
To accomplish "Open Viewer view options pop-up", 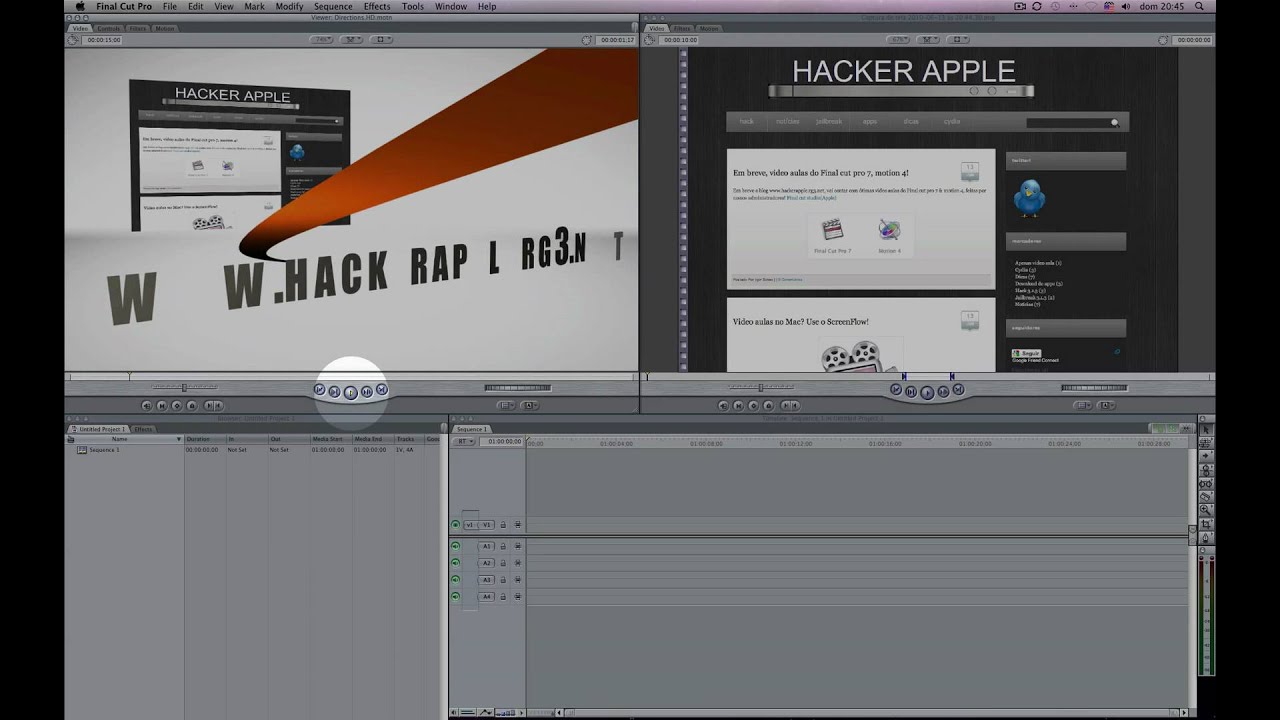I will click(x=381, y=40).
